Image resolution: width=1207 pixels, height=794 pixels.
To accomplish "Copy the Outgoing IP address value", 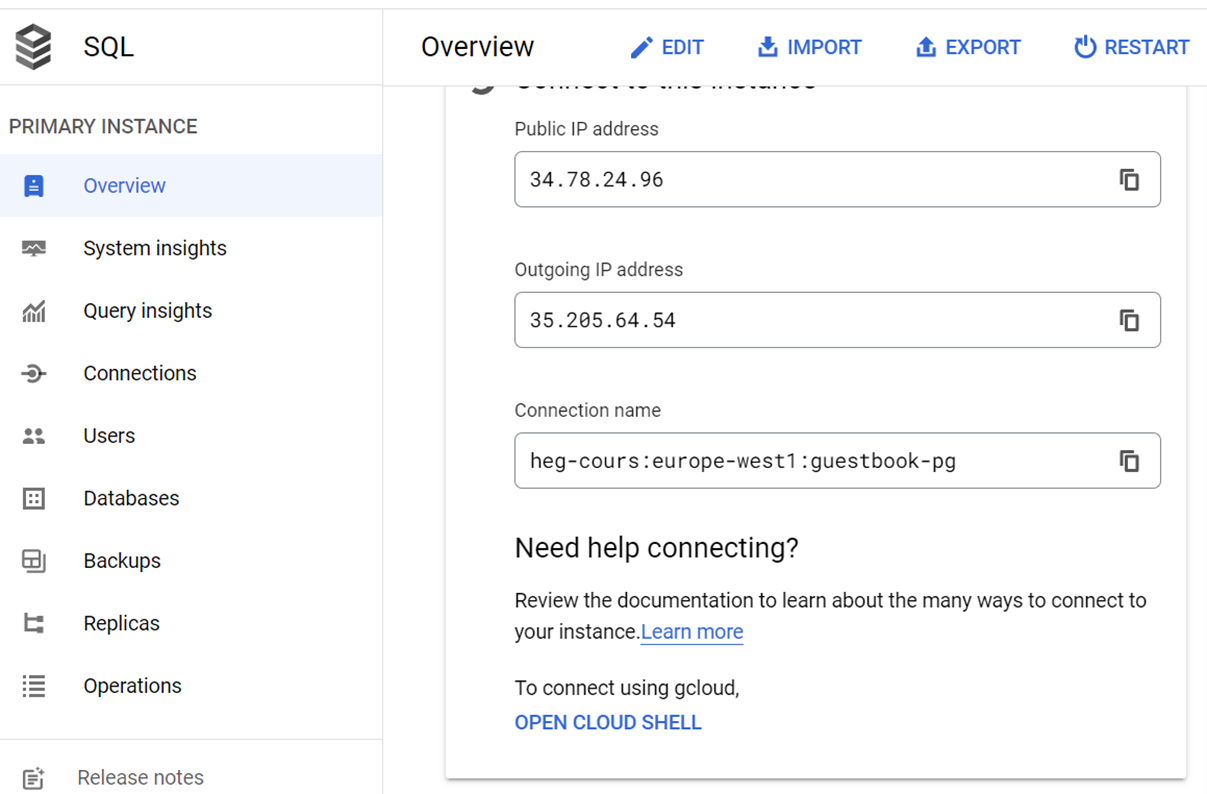I will [1129, 320].
